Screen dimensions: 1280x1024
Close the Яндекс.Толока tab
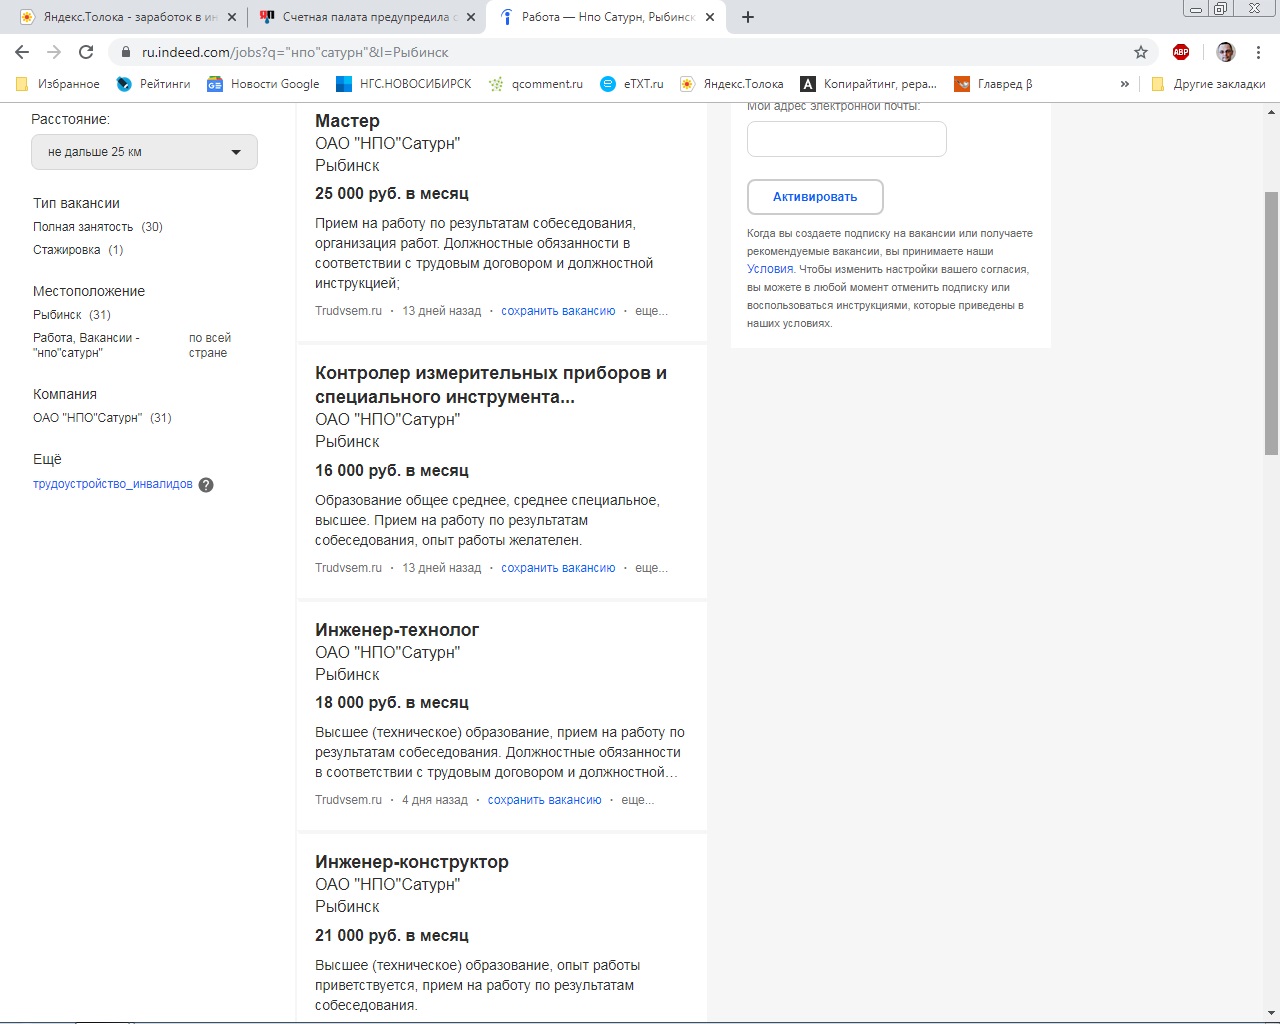pyautogui.click(x=232, y=17)
